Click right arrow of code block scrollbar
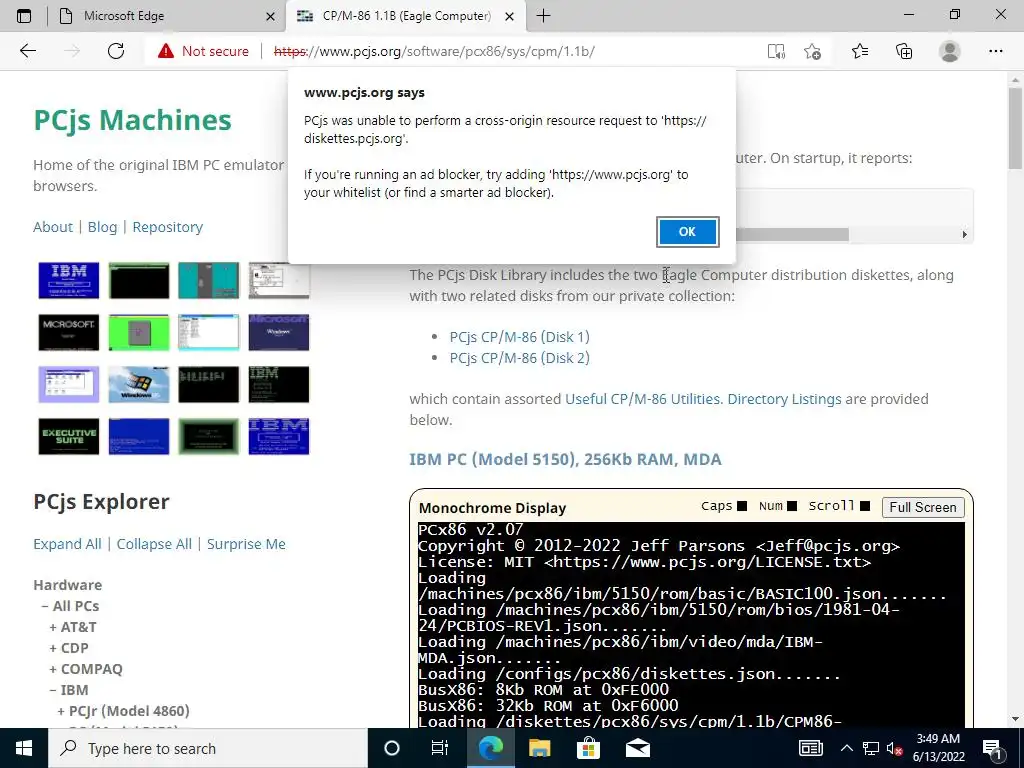 (965, 234)
